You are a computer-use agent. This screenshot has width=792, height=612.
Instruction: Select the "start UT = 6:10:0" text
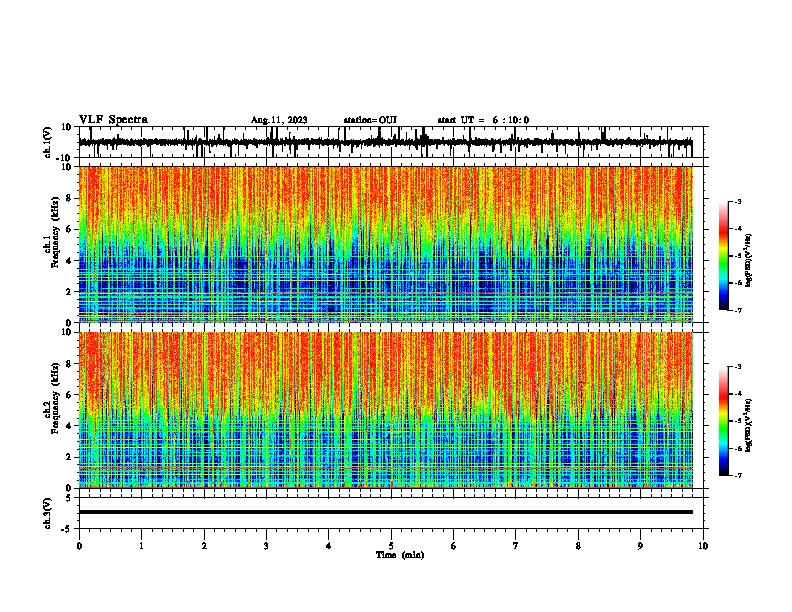coord(483,120)
